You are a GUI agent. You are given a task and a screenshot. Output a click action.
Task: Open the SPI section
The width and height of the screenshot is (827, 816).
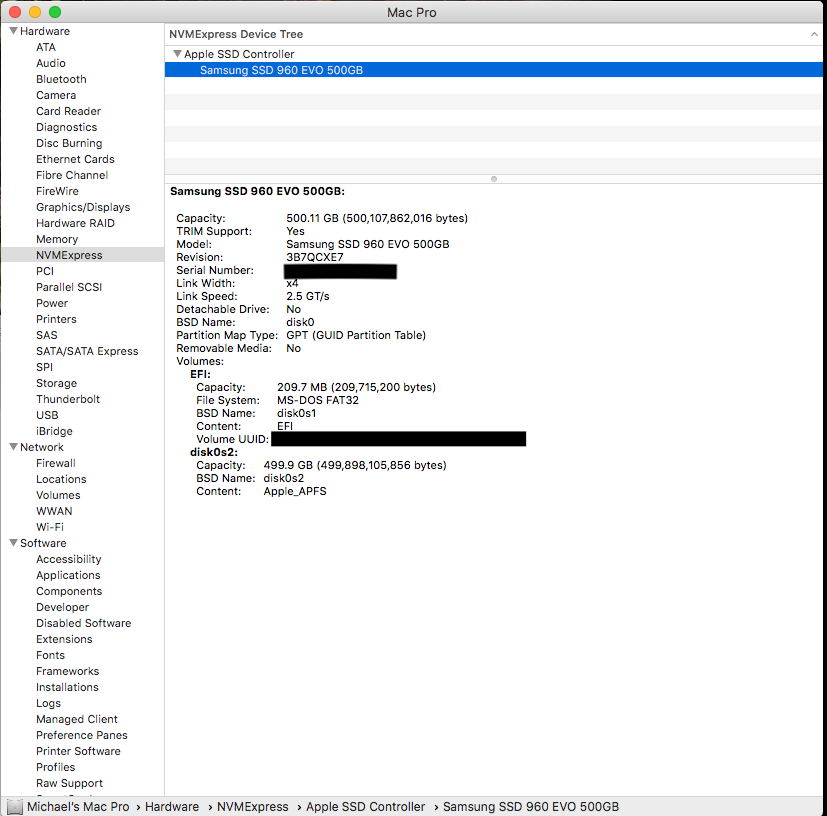[x=44, y=367]
